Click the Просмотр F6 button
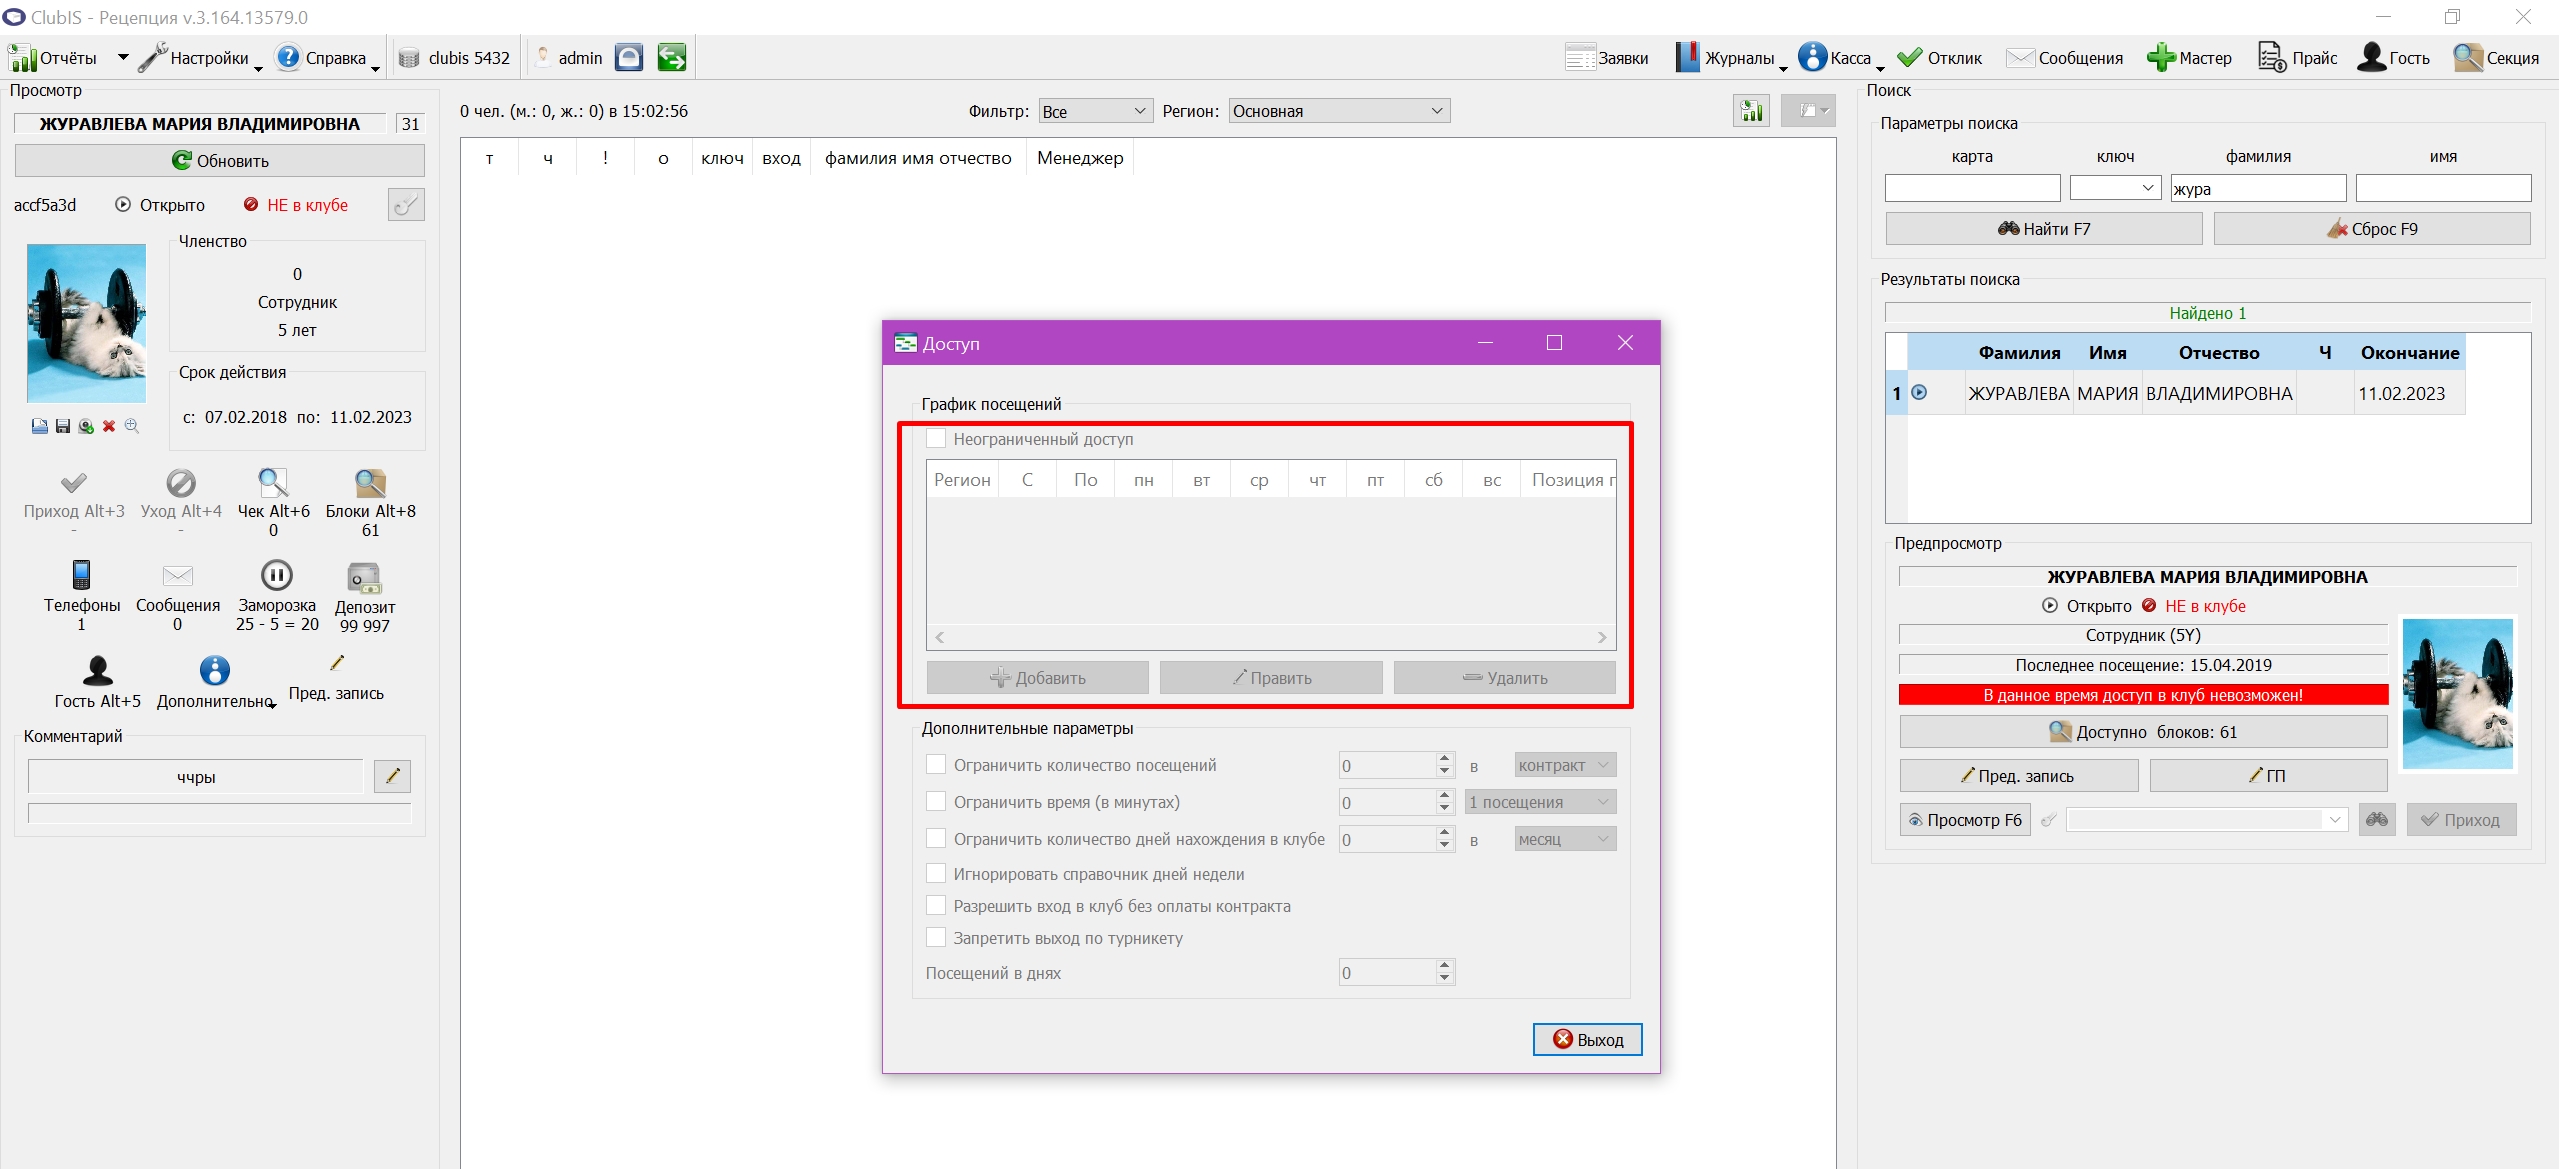 coord(1965,819)
